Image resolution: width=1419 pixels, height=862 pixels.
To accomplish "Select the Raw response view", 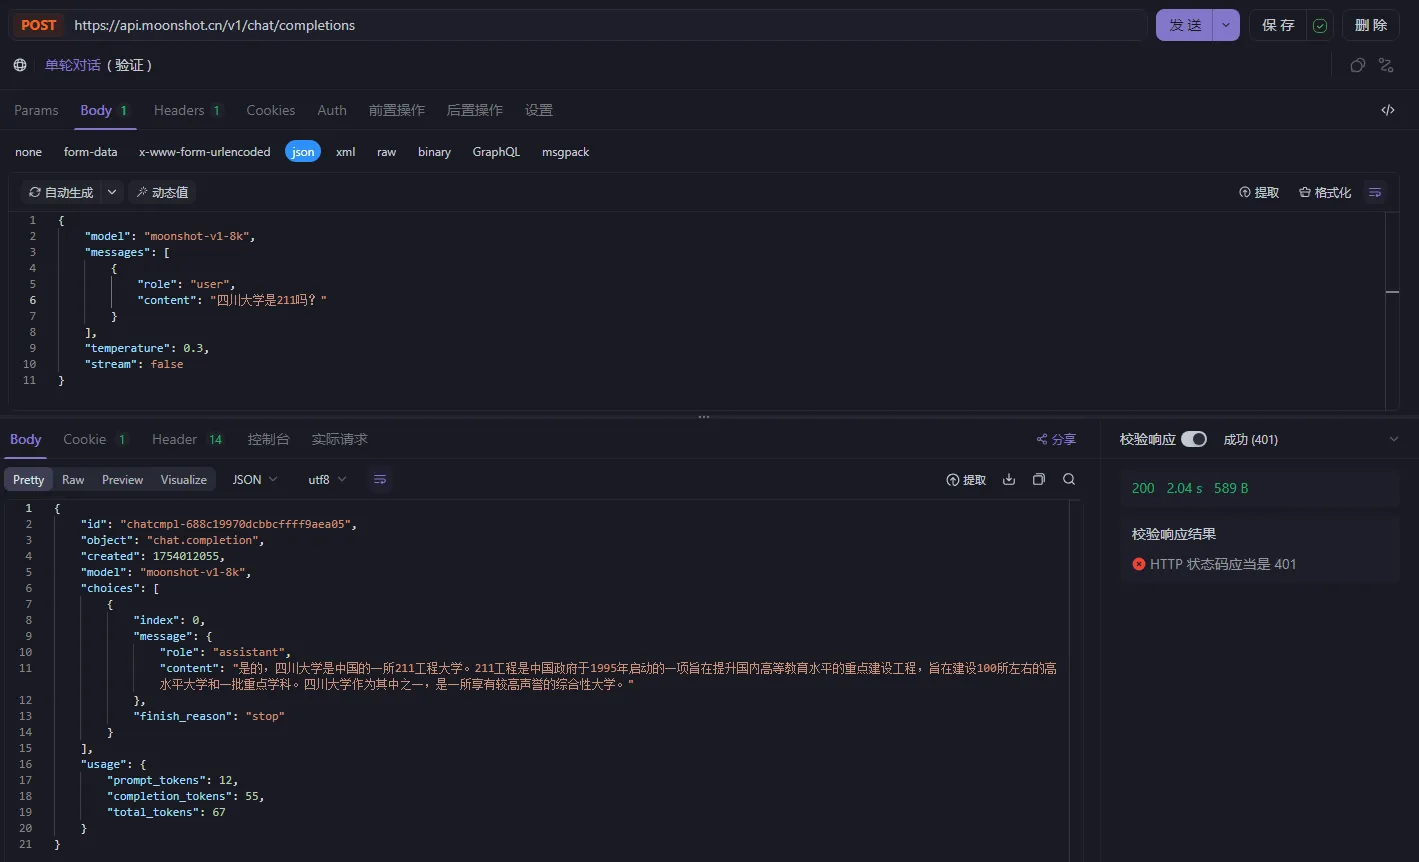I will pos(73,480).
